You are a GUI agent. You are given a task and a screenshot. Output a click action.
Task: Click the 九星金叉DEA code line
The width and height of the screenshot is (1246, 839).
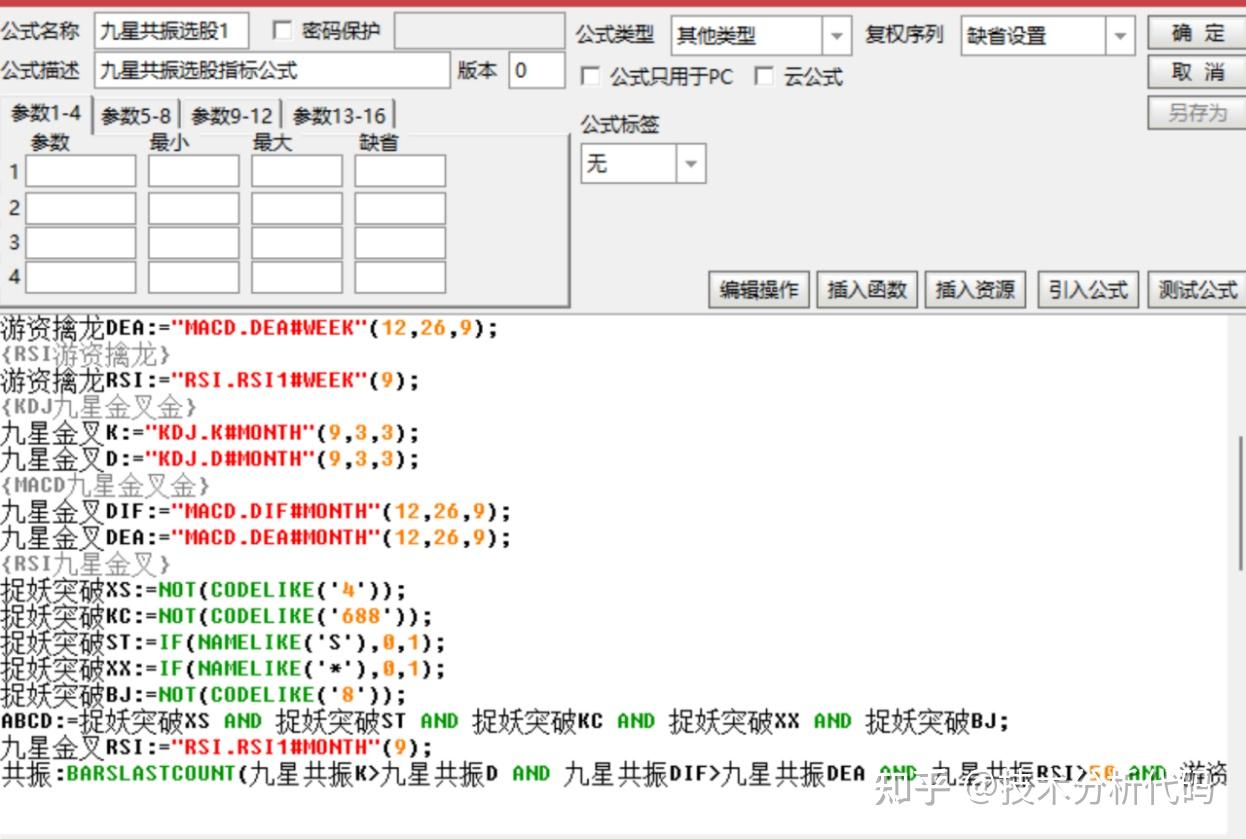click(x=256, y=537)
